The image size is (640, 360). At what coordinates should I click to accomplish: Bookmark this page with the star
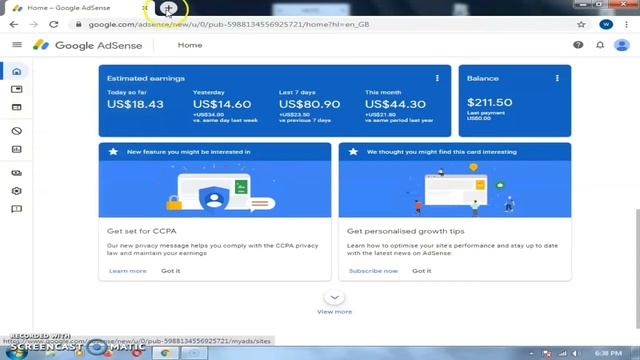coord(581,24)
